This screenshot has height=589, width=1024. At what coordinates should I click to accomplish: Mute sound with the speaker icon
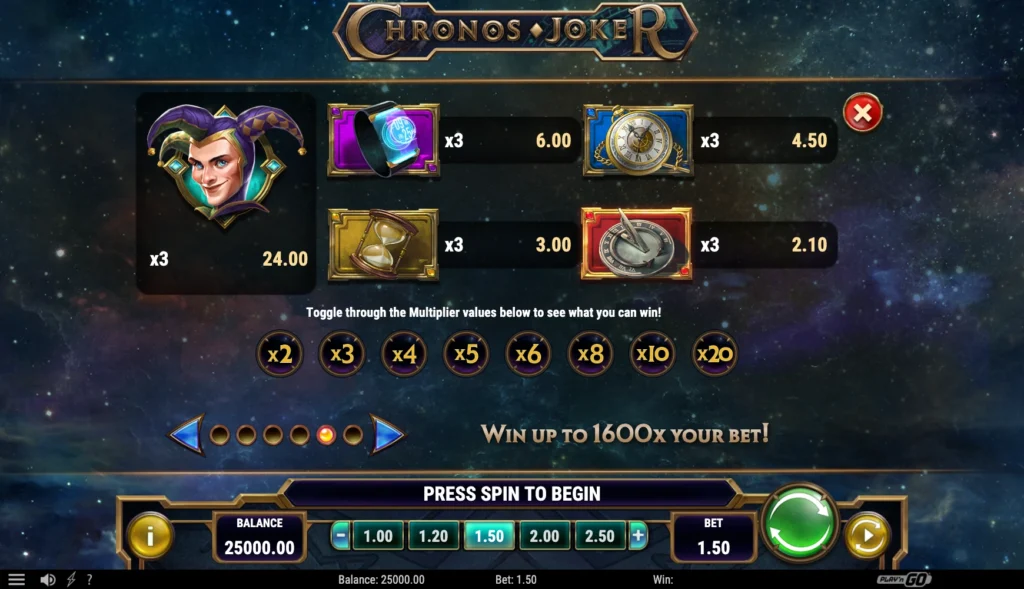click(48, 579)
